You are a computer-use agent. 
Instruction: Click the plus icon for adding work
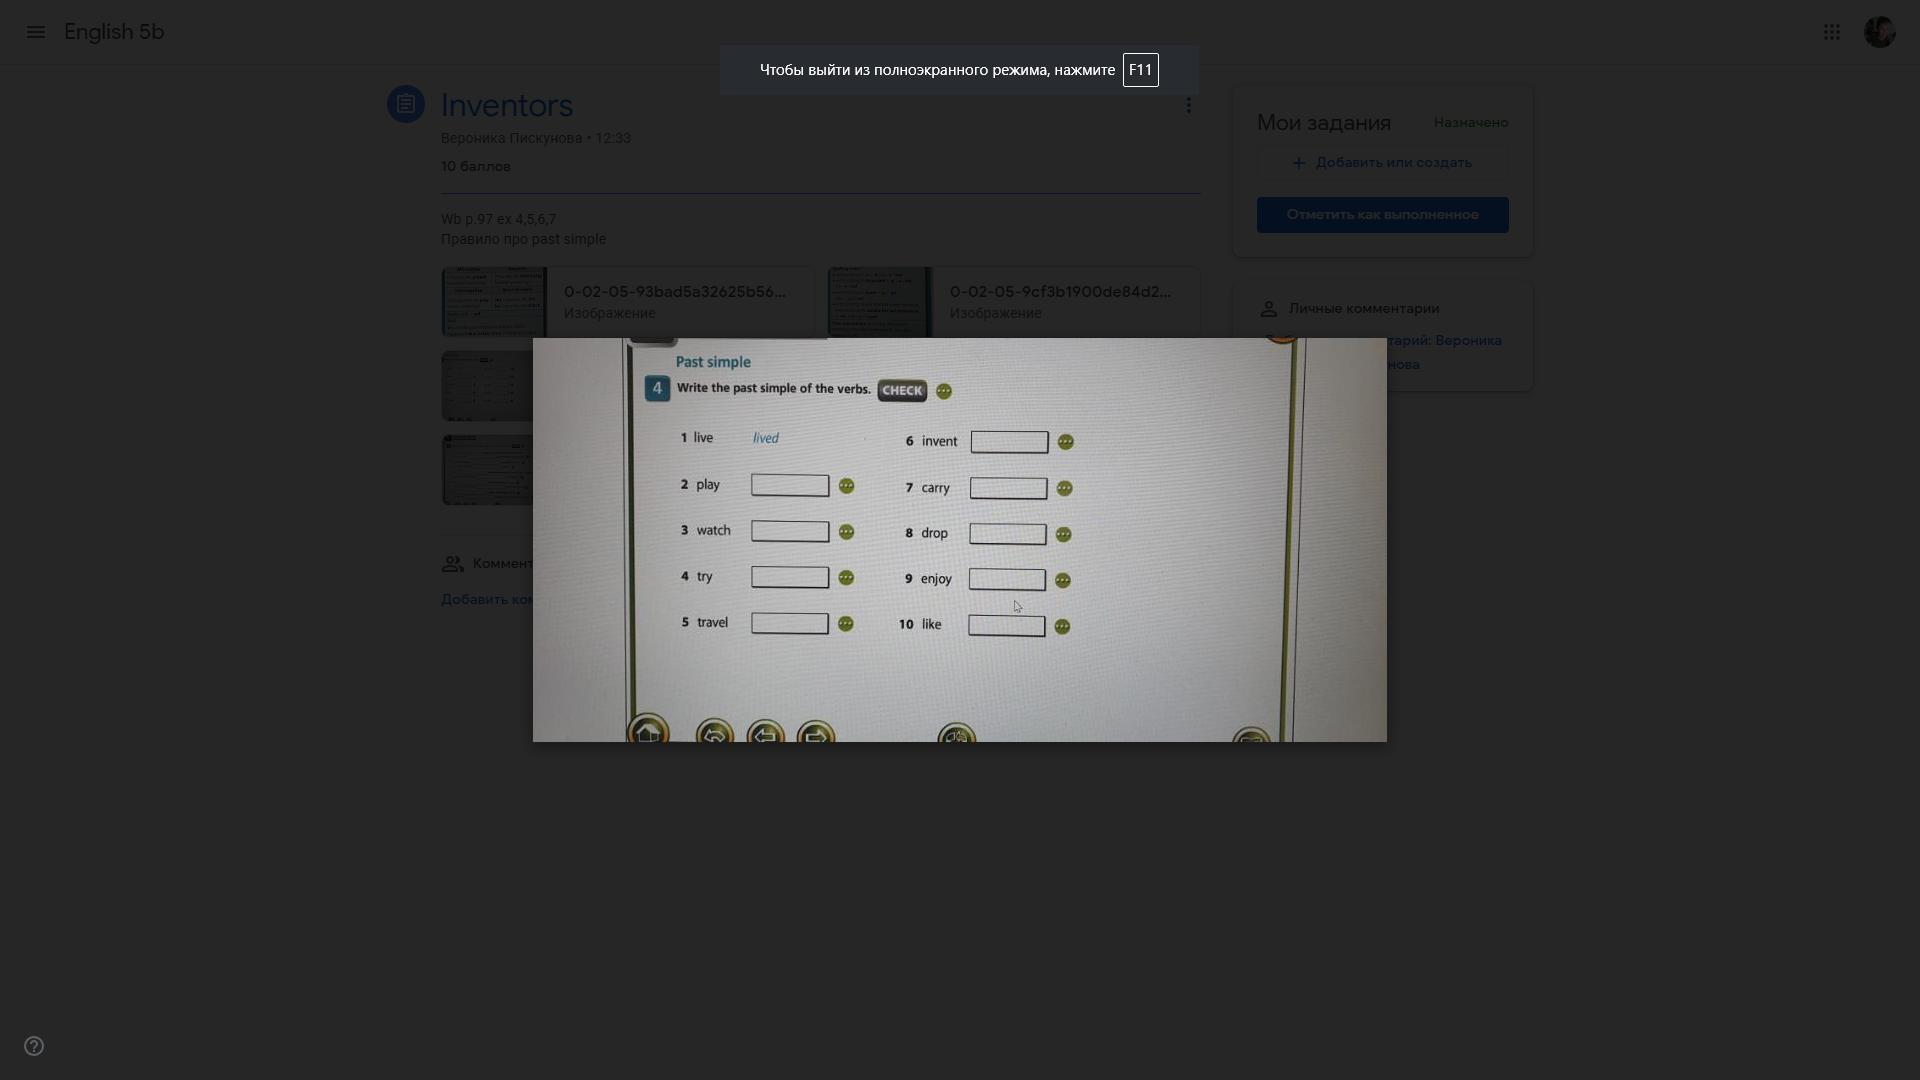(x=1299, y=163)
